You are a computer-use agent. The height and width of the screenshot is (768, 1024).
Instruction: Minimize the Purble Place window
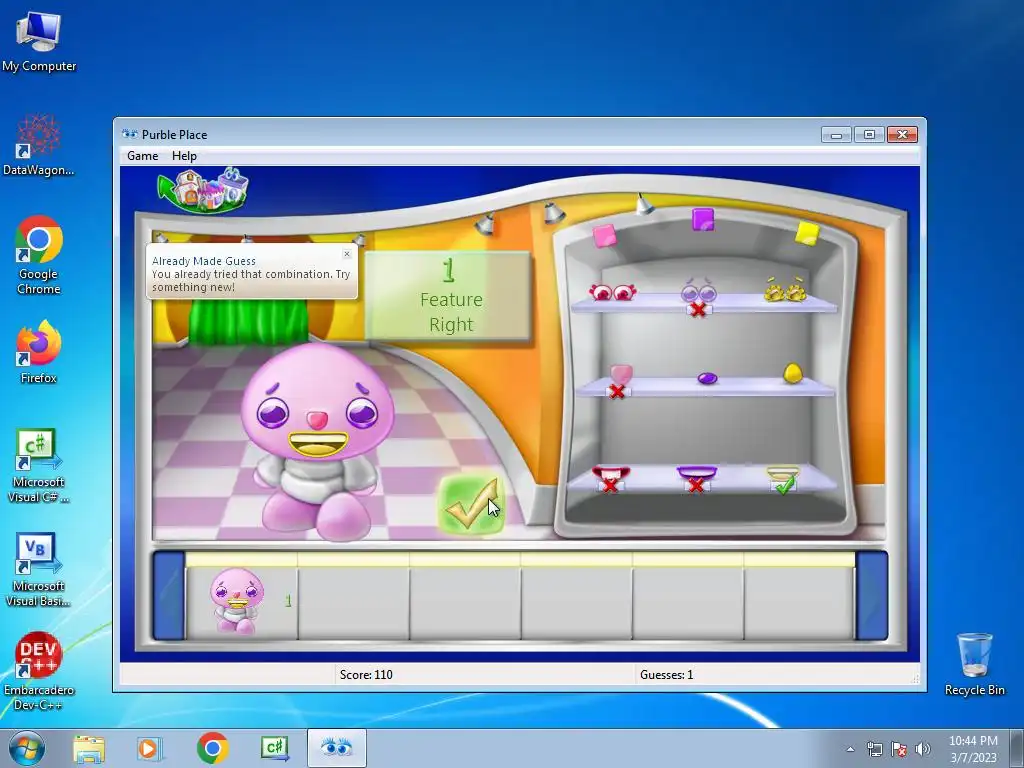[836, 135]
